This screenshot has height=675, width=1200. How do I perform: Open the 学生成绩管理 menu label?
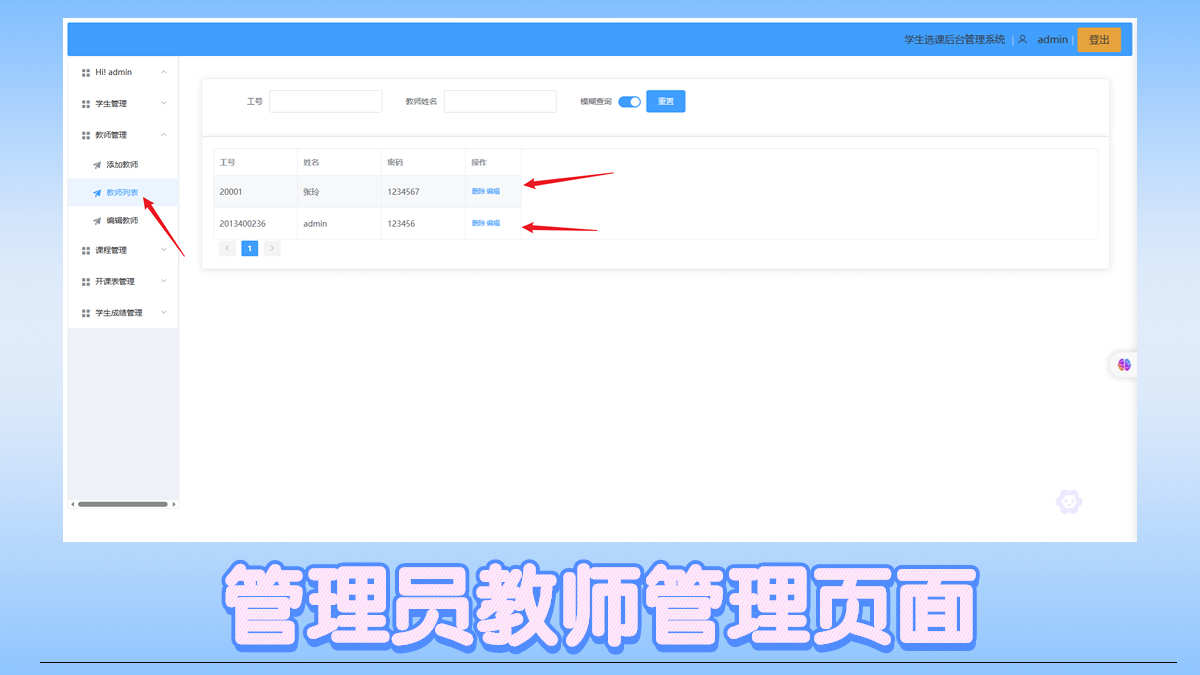click(119, 313)
